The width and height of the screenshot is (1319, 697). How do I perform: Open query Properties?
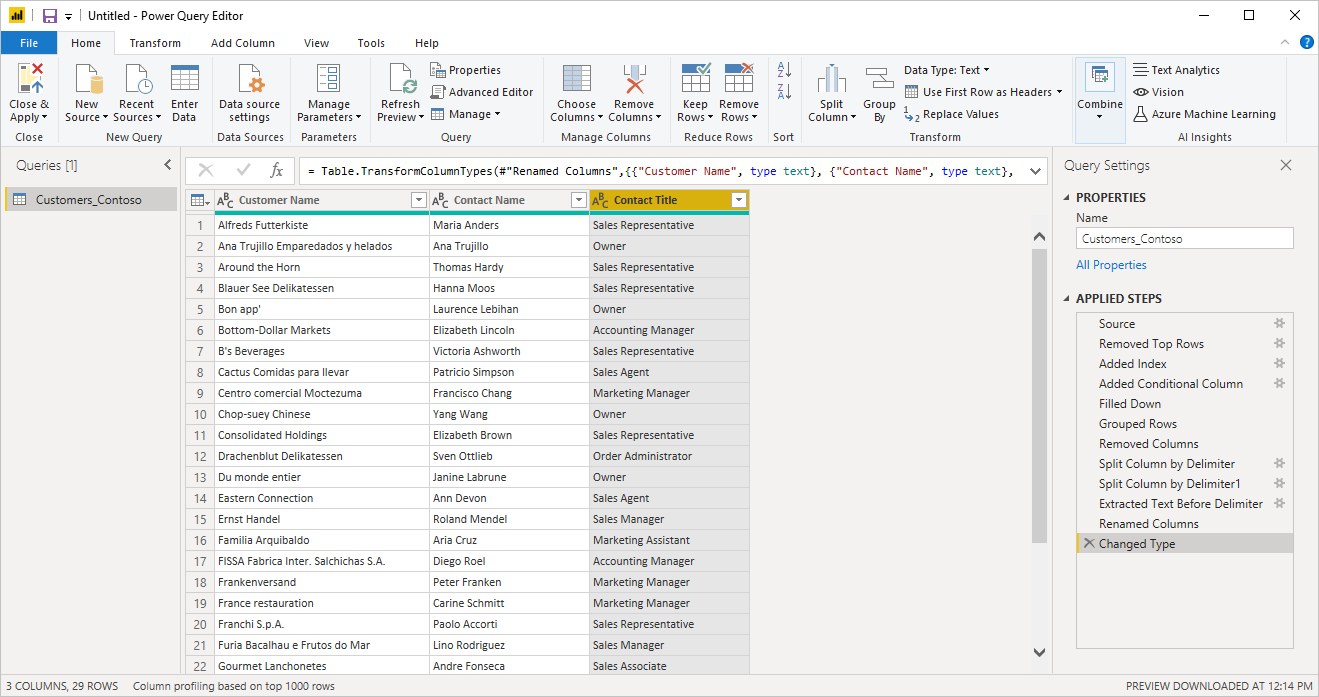pos(466,70)
